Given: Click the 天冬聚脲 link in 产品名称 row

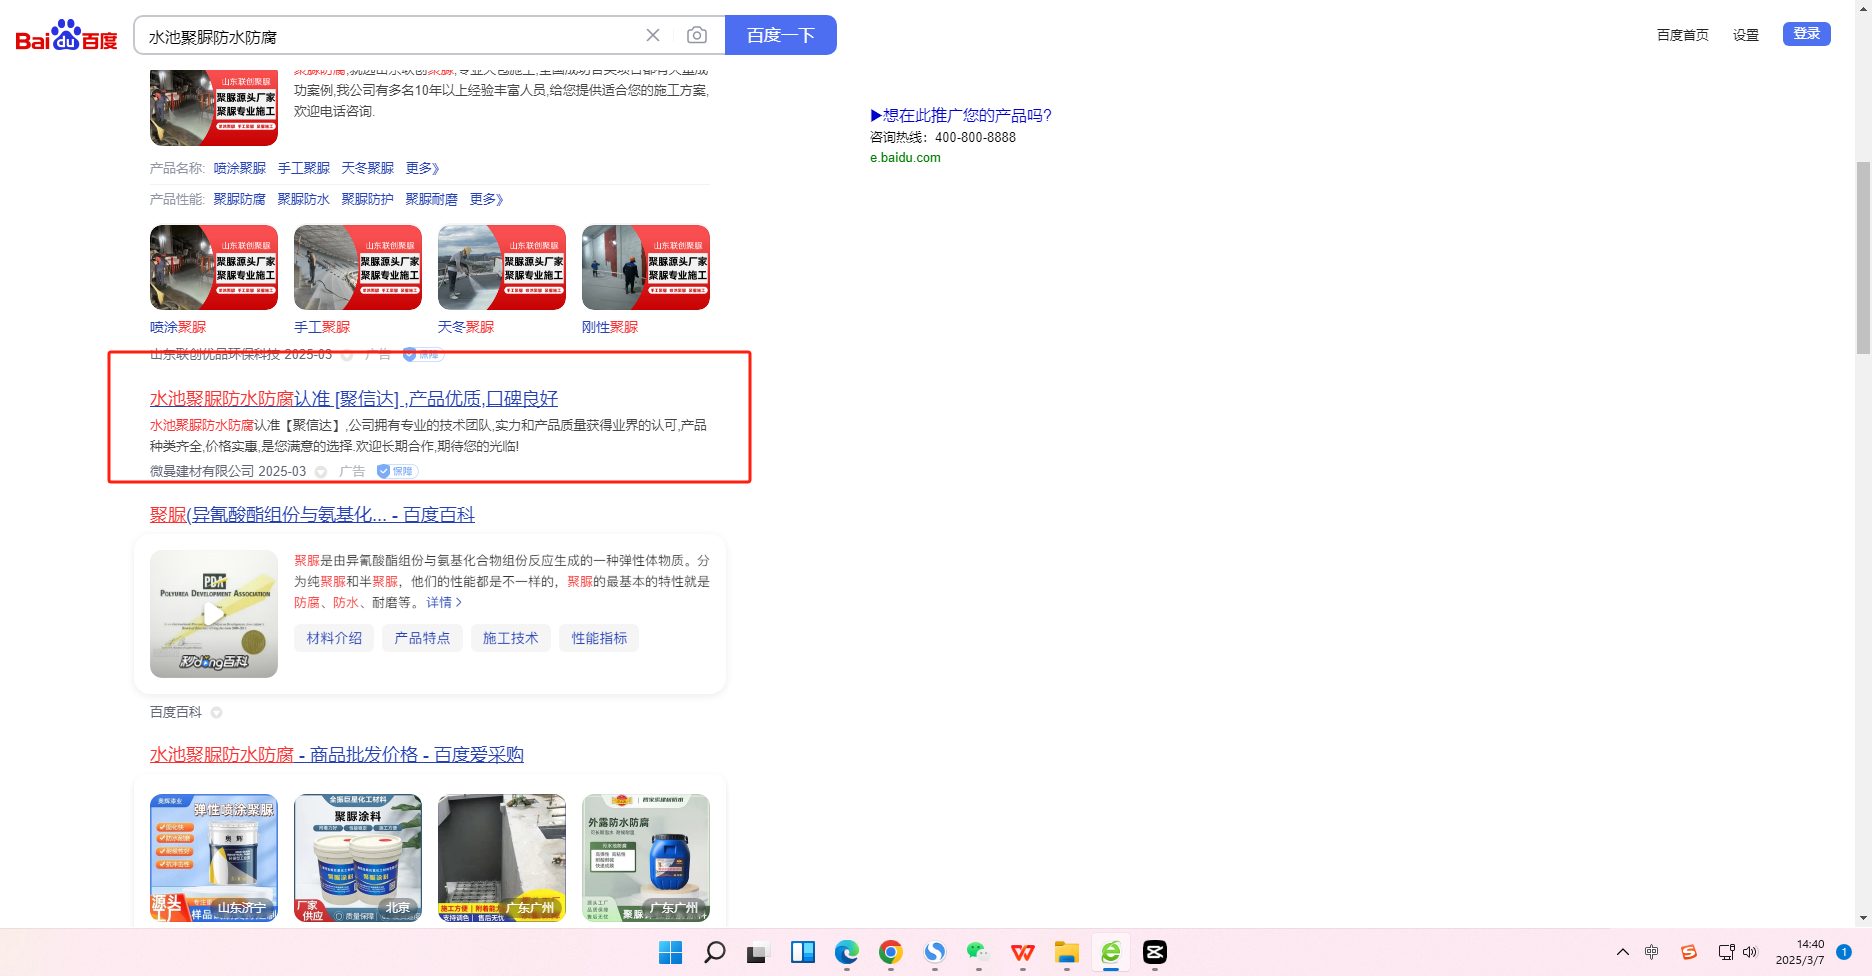Looking at the screenshot, I should click(368, 168).
